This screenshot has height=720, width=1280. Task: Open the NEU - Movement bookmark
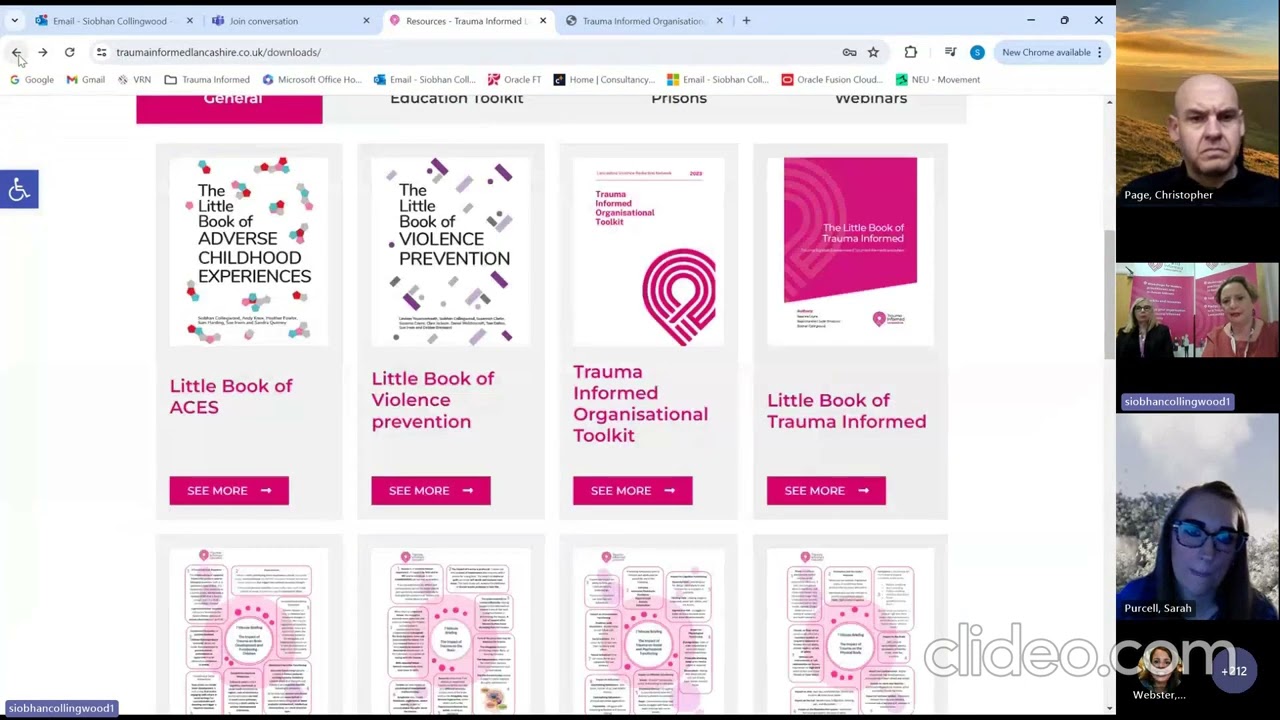tap(938, 79)
